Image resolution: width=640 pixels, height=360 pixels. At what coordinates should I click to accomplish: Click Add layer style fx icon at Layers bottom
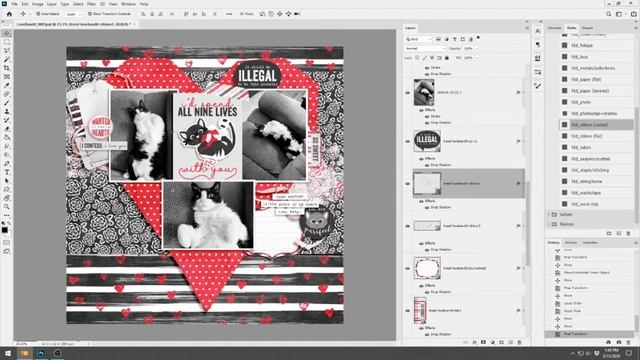point(475,342)
